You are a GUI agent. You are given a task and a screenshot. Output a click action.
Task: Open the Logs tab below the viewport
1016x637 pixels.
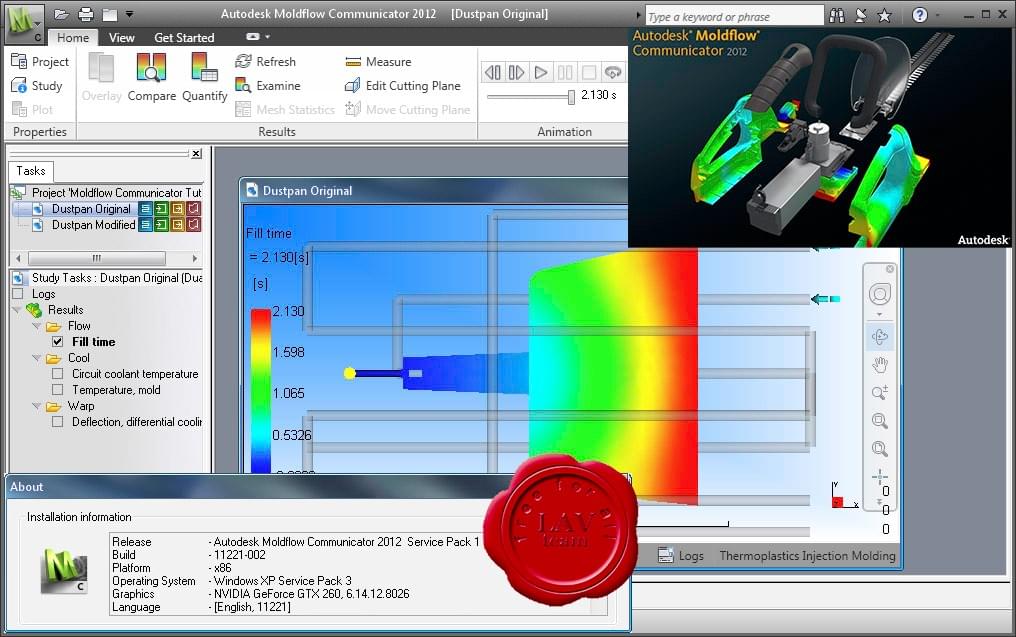[x=682, y=555]
